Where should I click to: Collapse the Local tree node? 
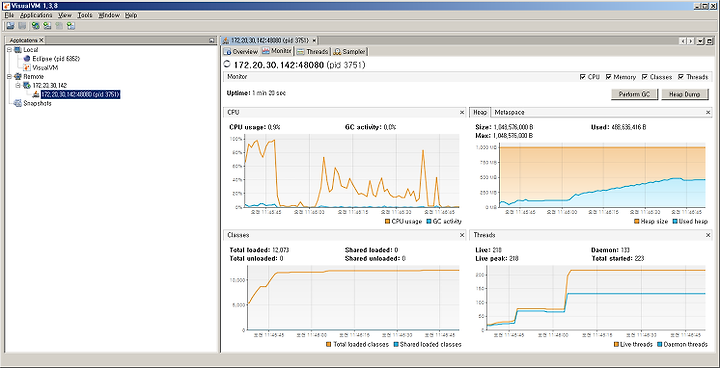(10, 49)
